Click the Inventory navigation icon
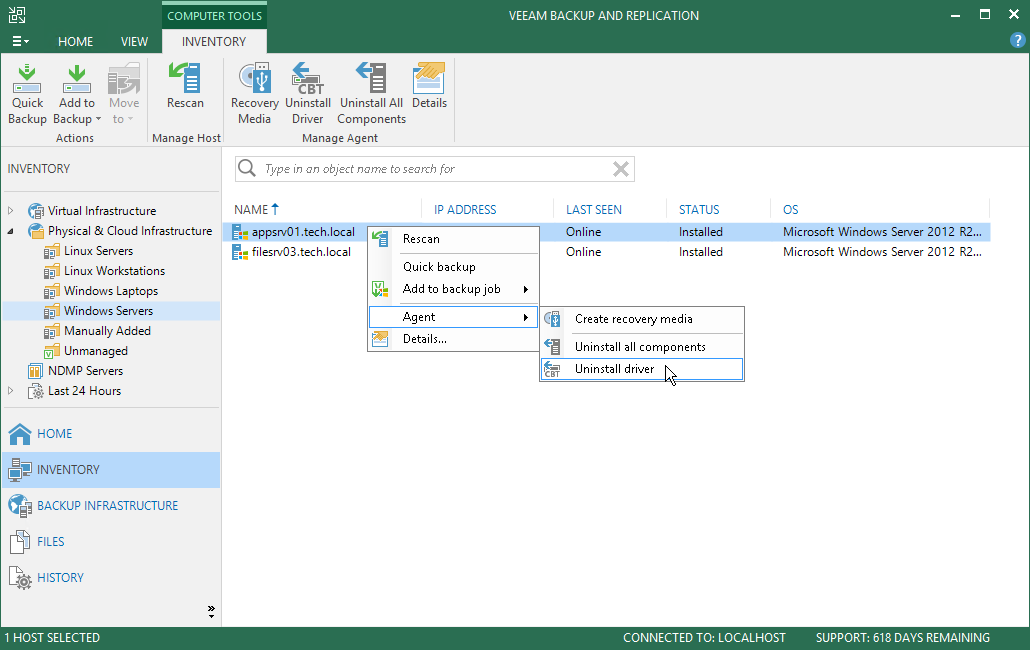 coord(20,469)
